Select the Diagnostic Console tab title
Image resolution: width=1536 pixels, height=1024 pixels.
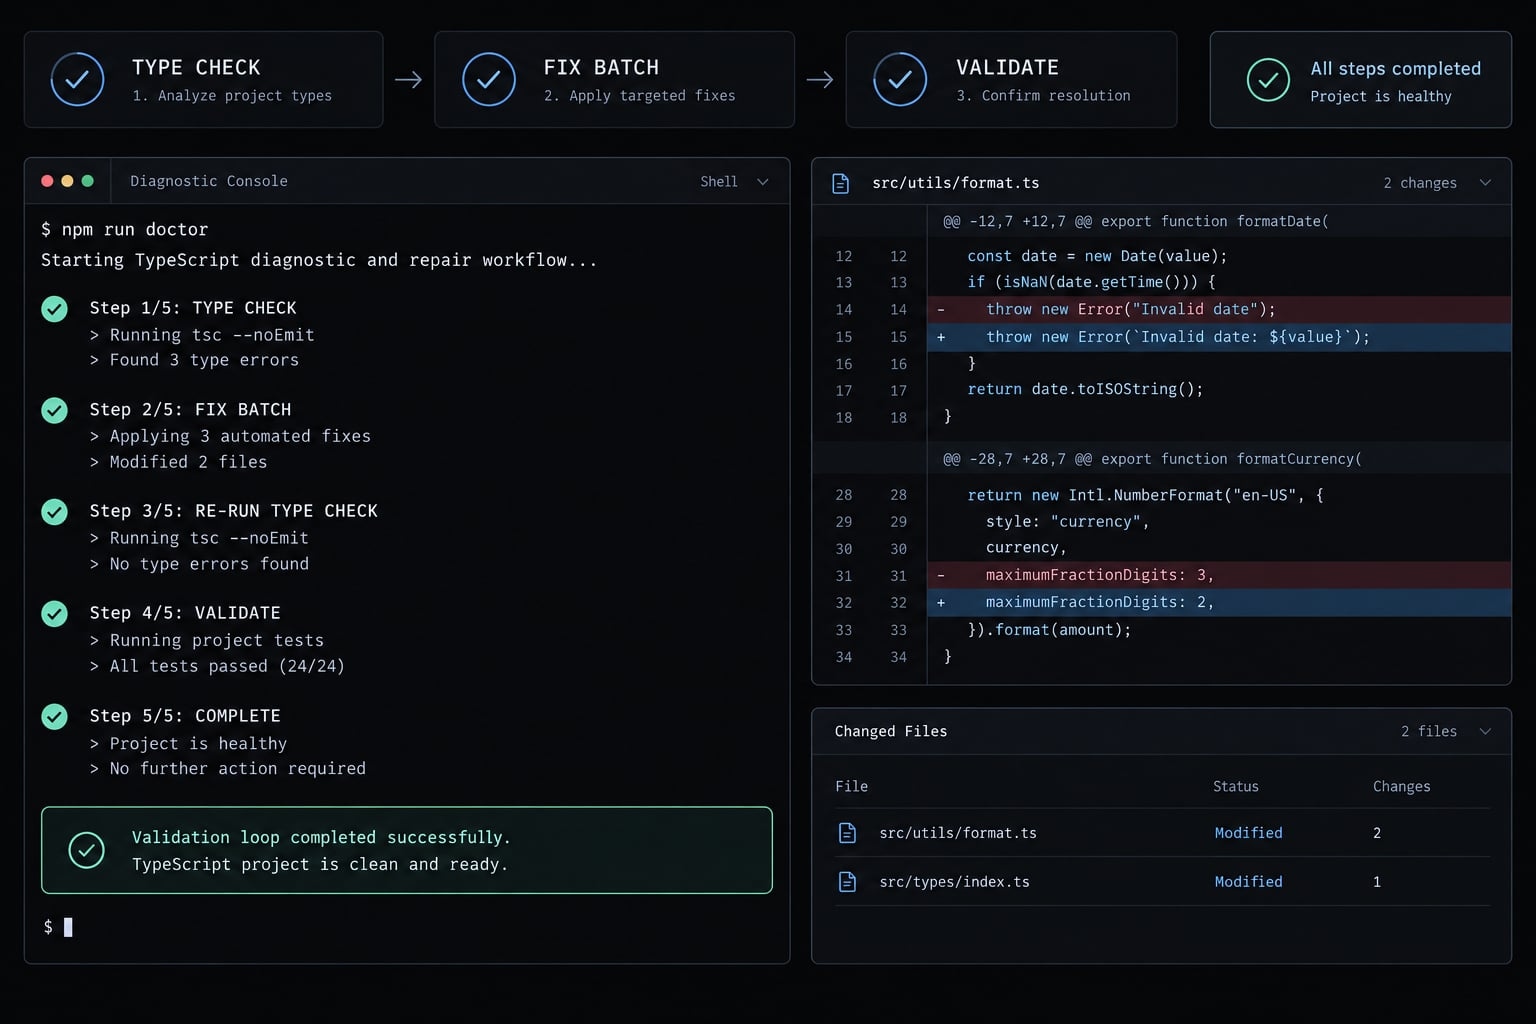[x=209, y=181]
